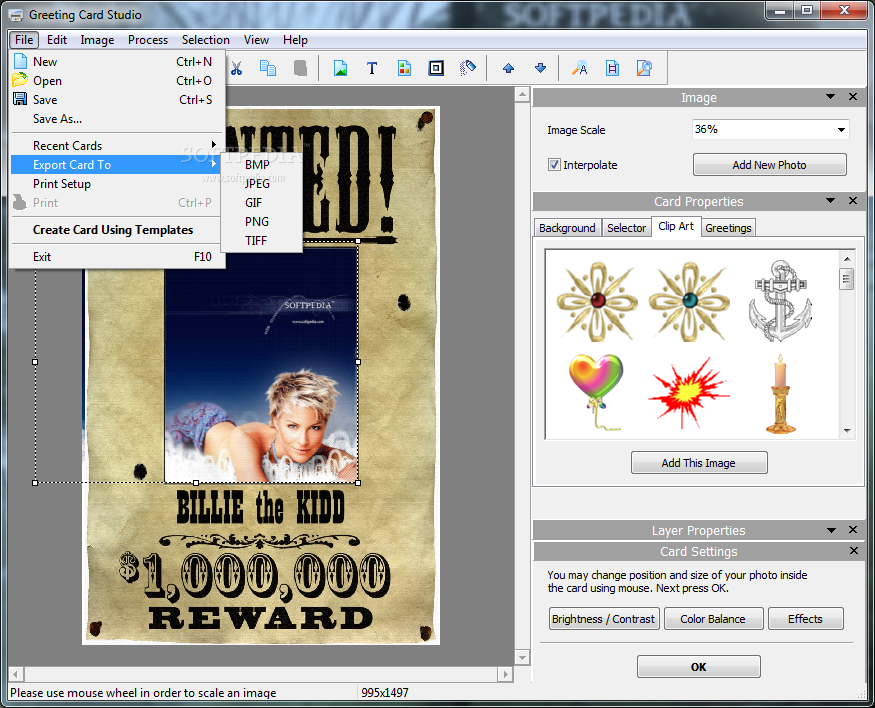Click the Save floppy disk icon
The height and width of the screenshot is (708, 875).
(x=20, y=99)
